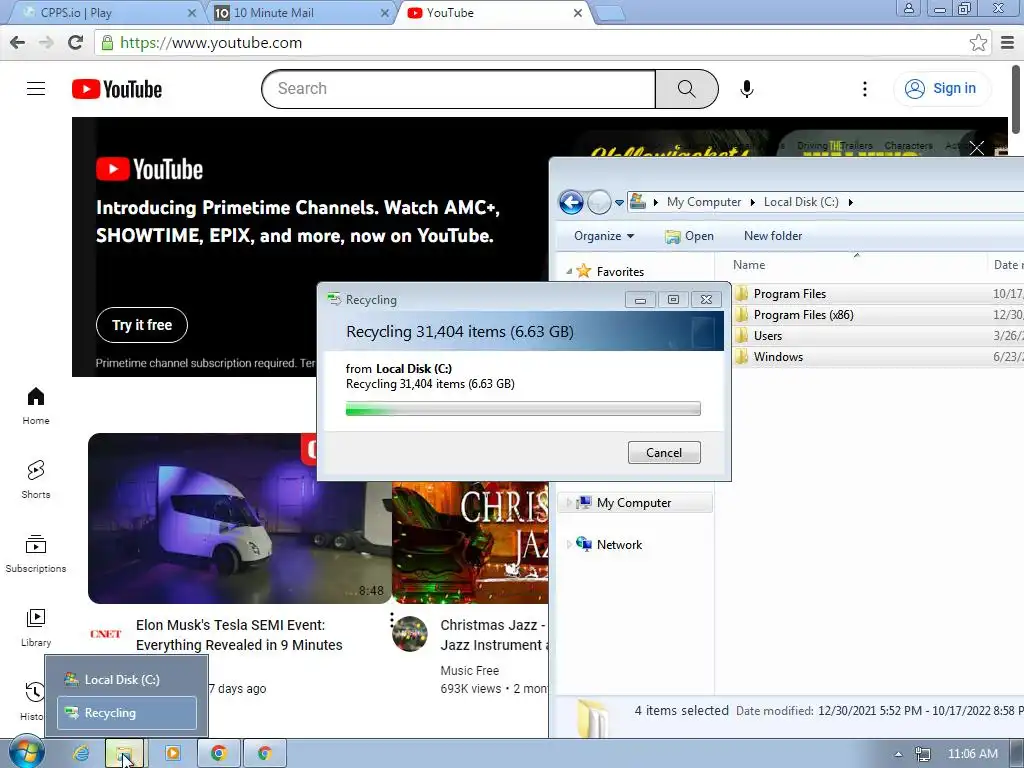Screen dimensions: 1024x768
Task: Cancel the Recycling operation
Action: 664,453
